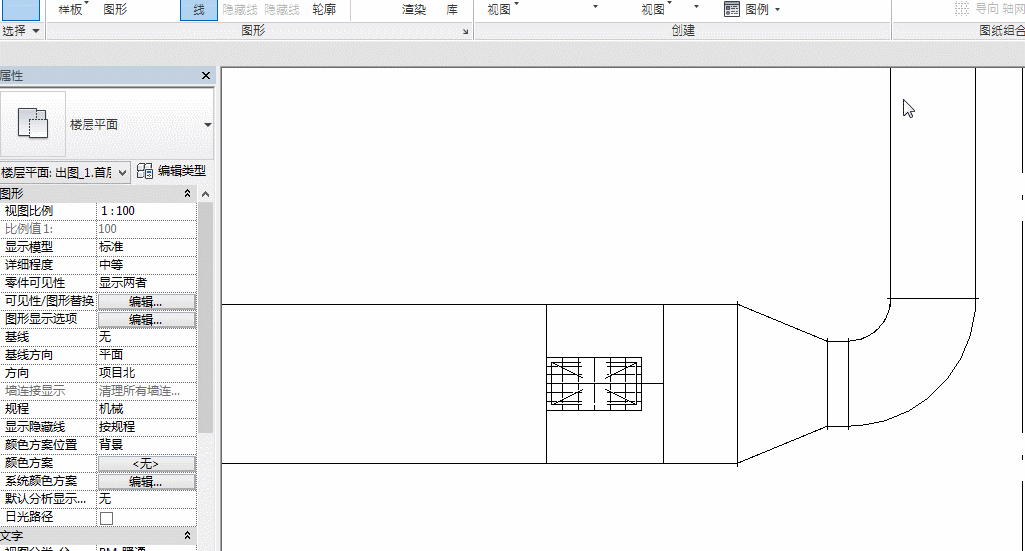Image resolution: width=1025 pixels, height=551 pixels.
Task: Click the 方向 value 项目北
Action: (146, 373)
